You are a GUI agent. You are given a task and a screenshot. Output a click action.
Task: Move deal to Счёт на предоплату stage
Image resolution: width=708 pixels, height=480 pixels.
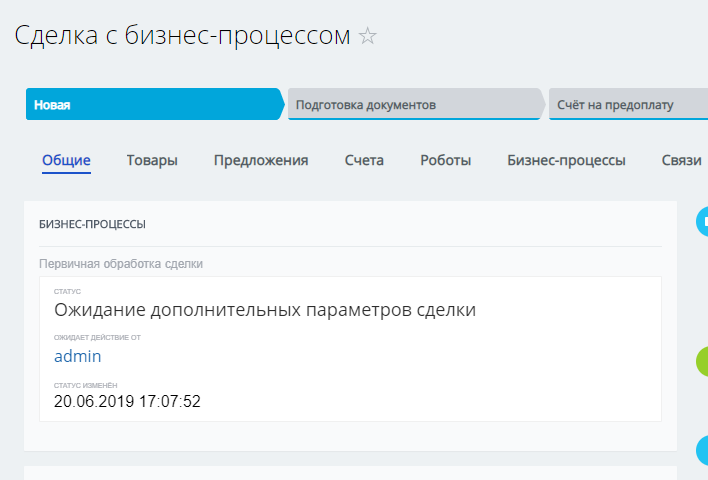pos(627,104)
